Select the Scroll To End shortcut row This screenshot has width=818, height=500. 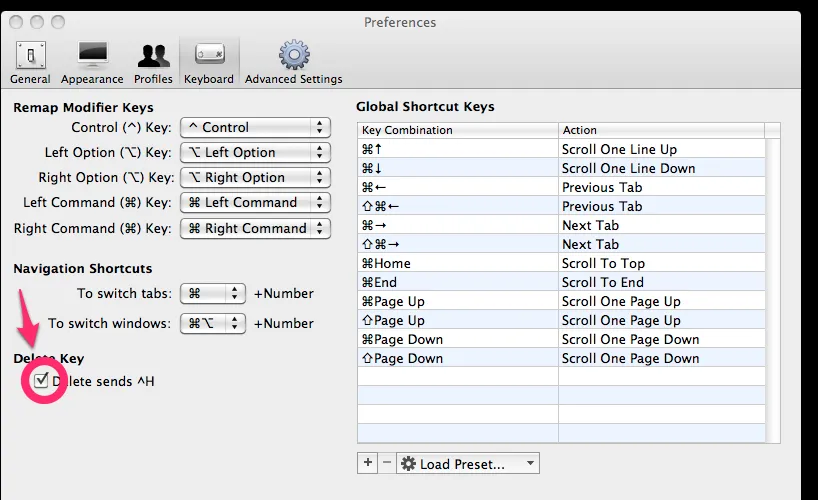click(x=560, y=282)
